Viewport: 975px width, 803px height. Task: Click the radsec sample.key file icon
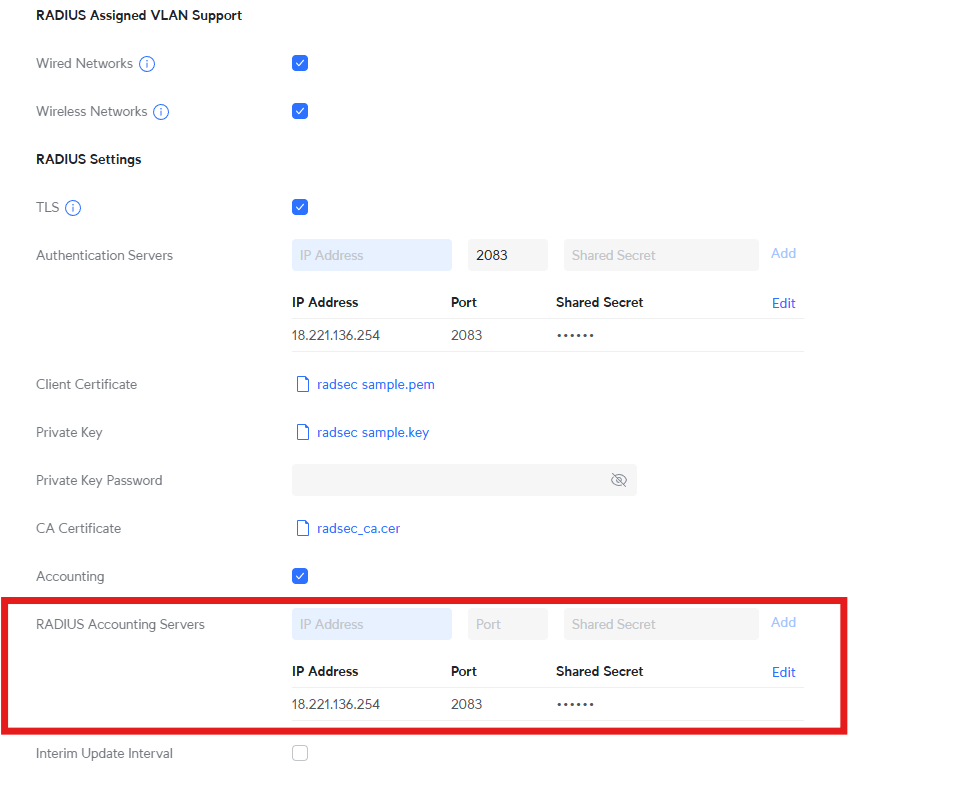pos(302,432)
